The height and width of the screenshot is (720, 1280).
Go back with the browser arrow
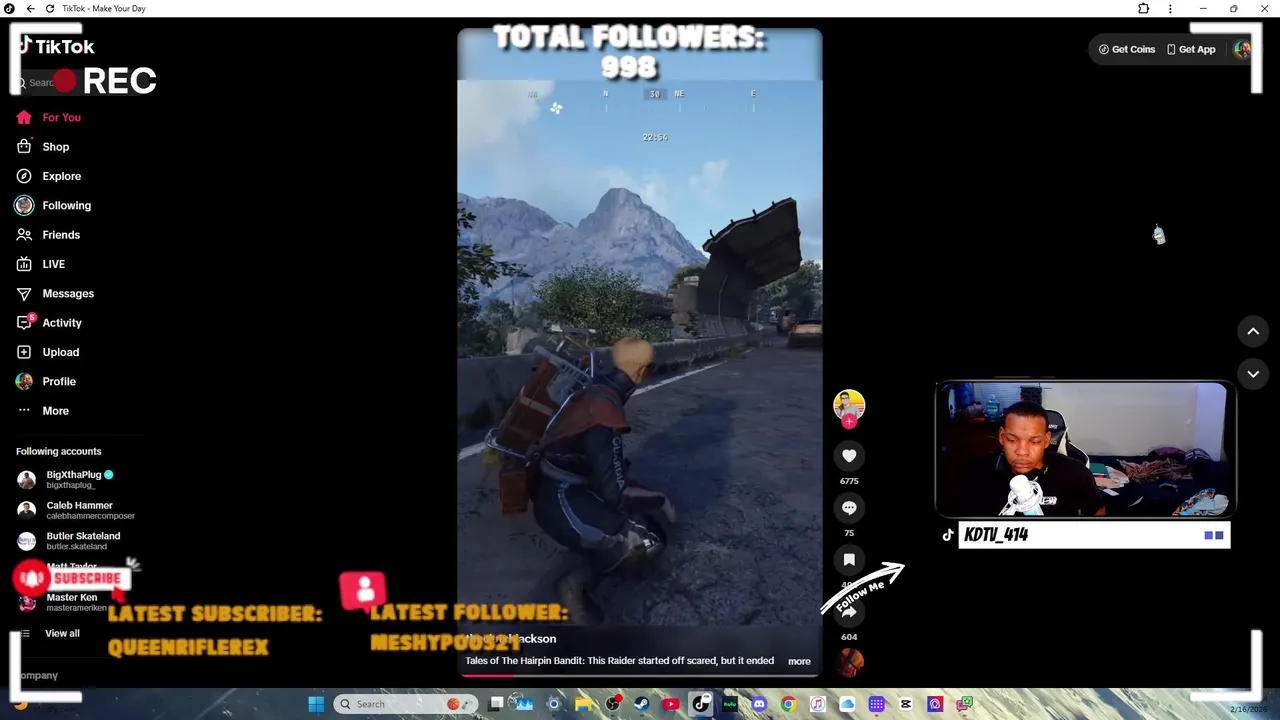coord(30,8)
